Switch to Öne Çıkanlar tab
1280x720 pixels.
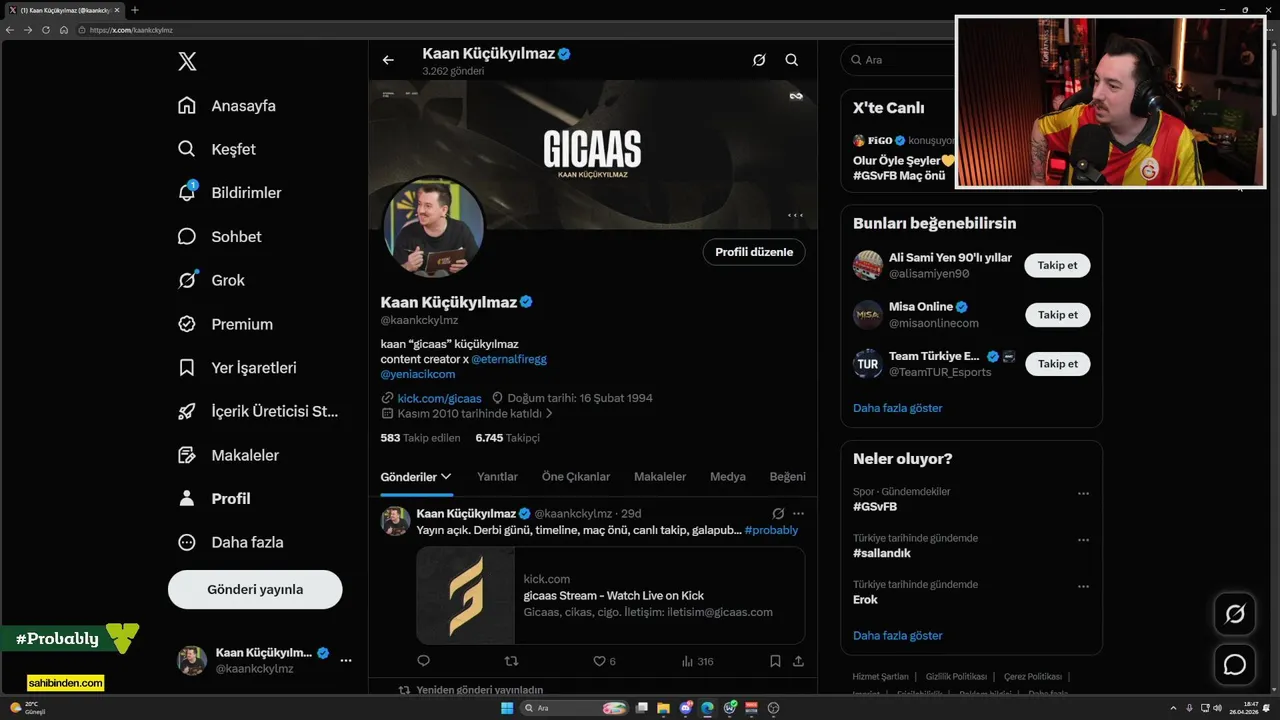[x=576, y=477]
